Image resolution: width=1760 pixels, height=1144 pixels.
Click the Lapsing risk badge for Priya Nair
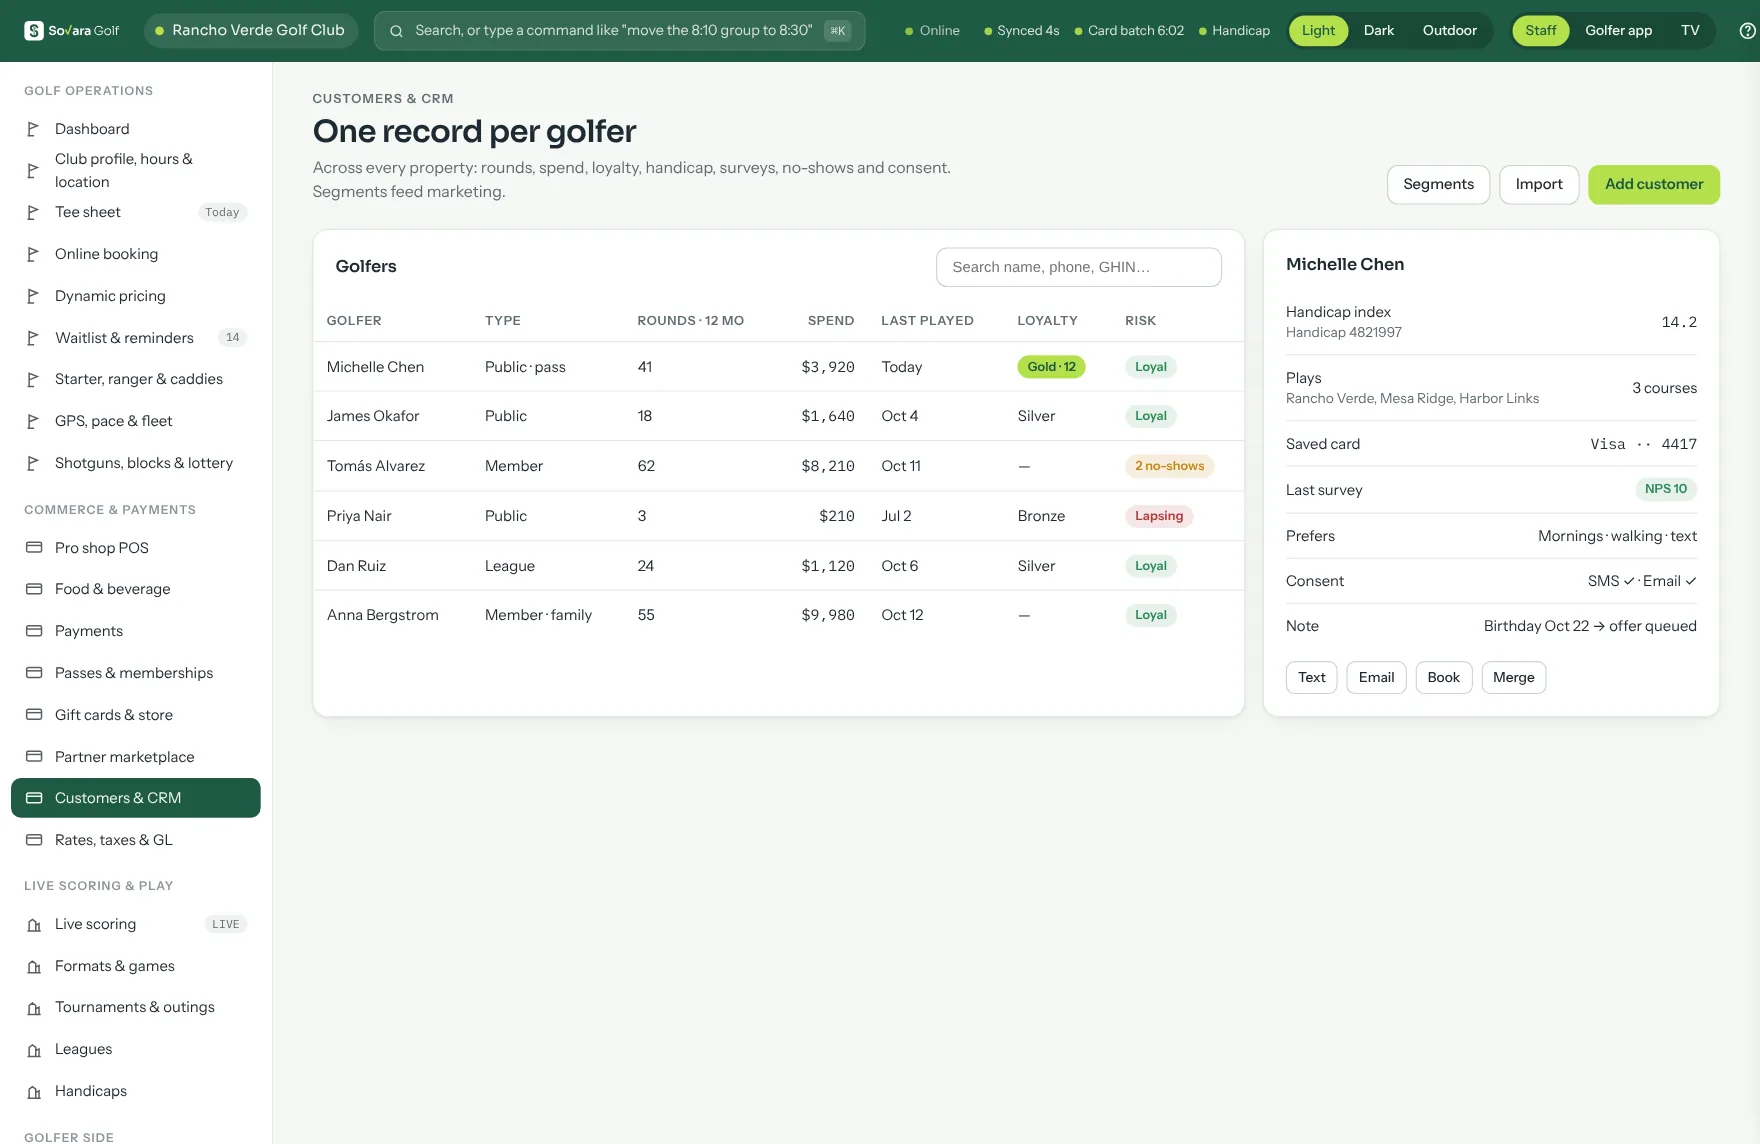pos(1159,516)
